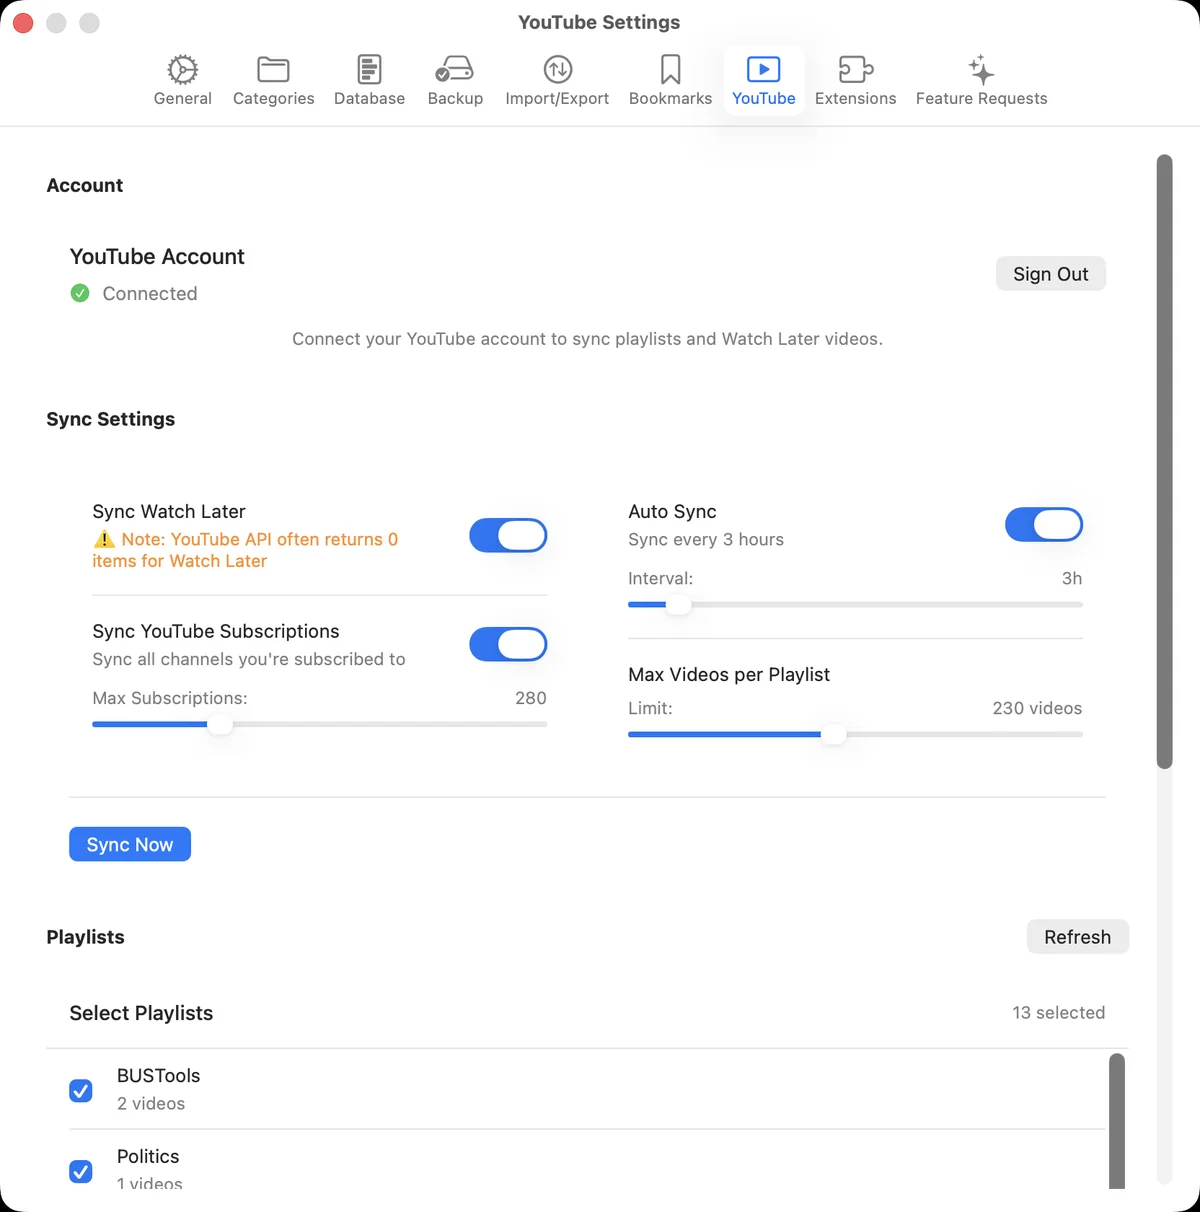Go to Import/Export tab
Screen dimensions: 1200x1212
pyautogui.click(x=557, y=81)
